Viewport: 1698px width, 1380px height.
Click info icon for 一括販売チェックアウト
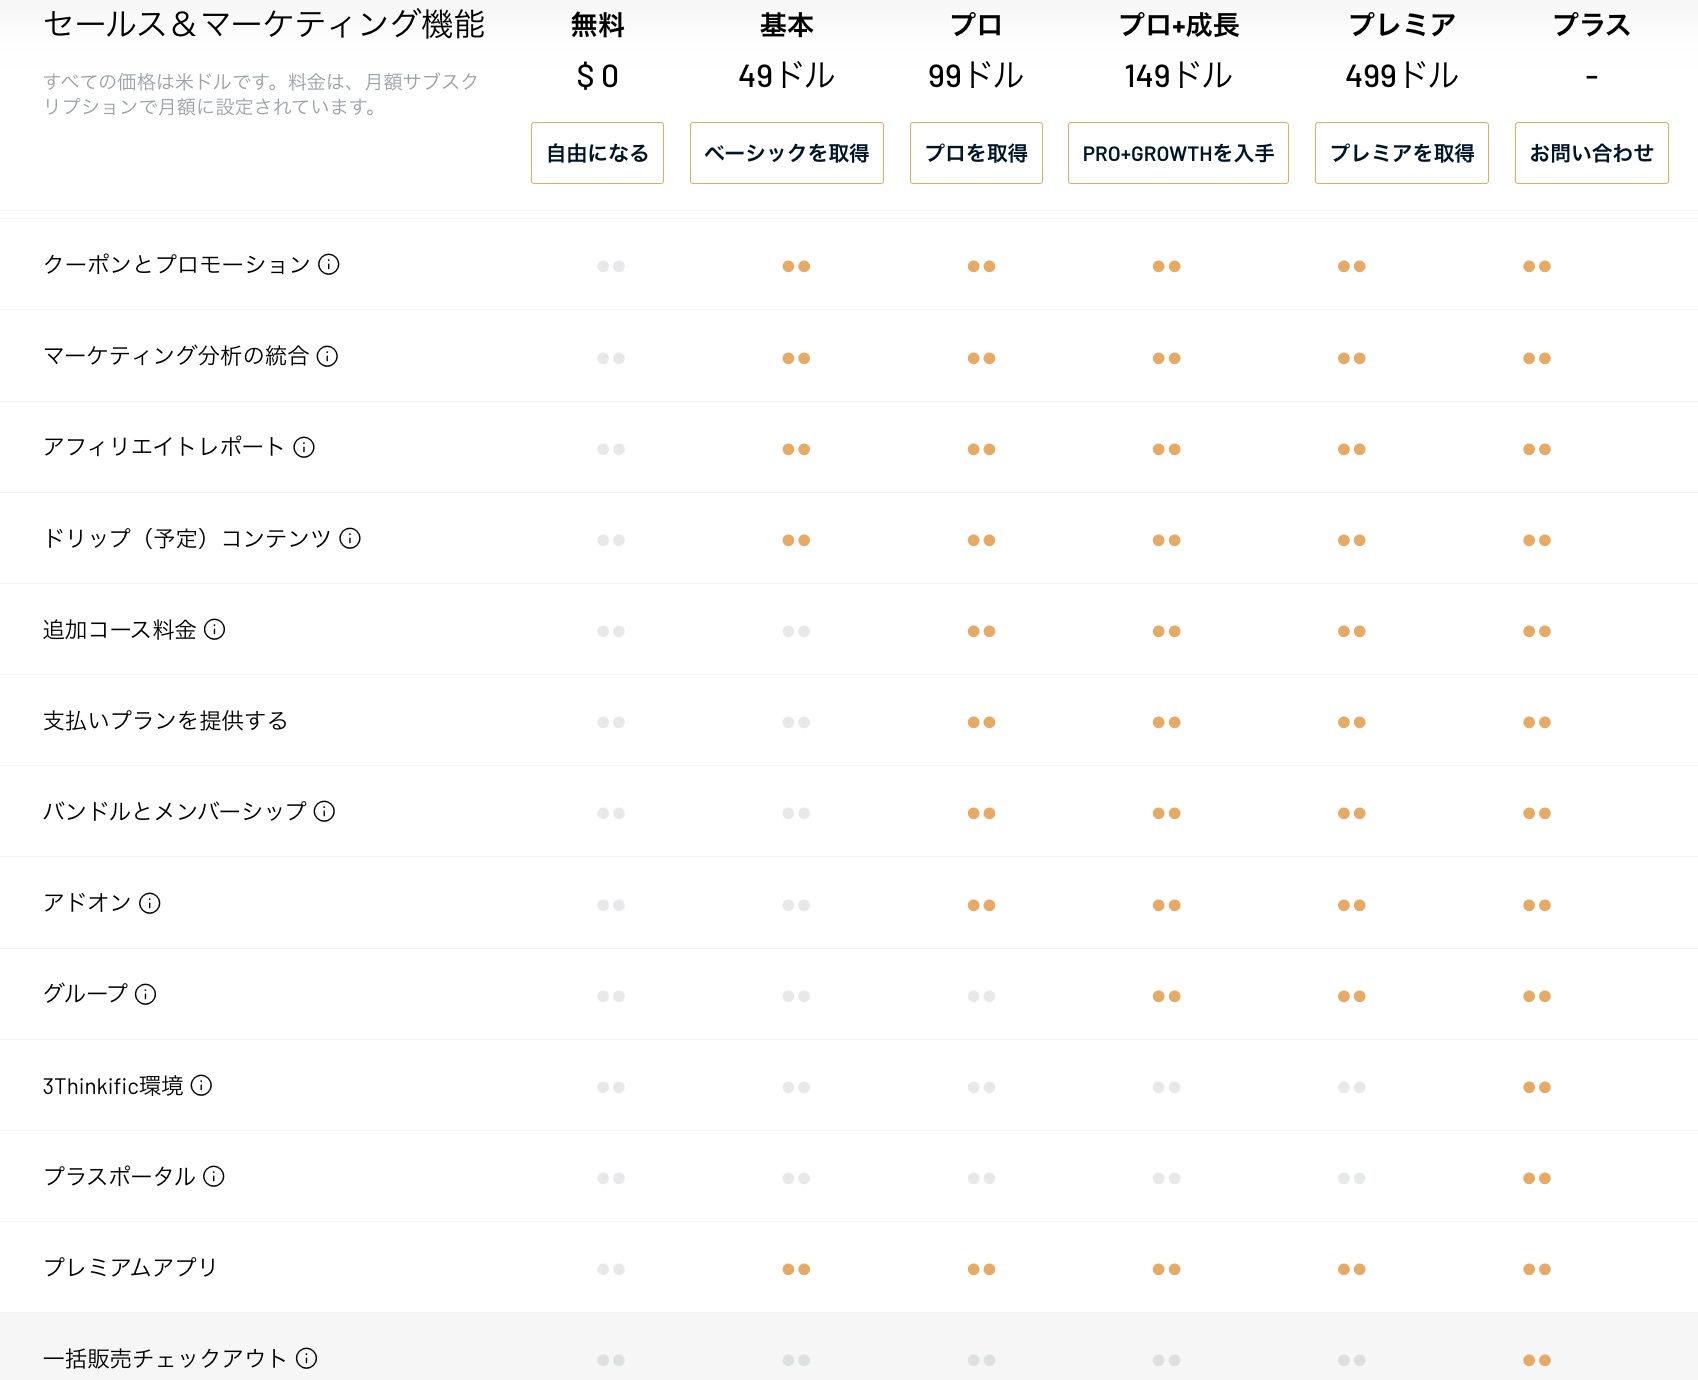click(307, 1359)
